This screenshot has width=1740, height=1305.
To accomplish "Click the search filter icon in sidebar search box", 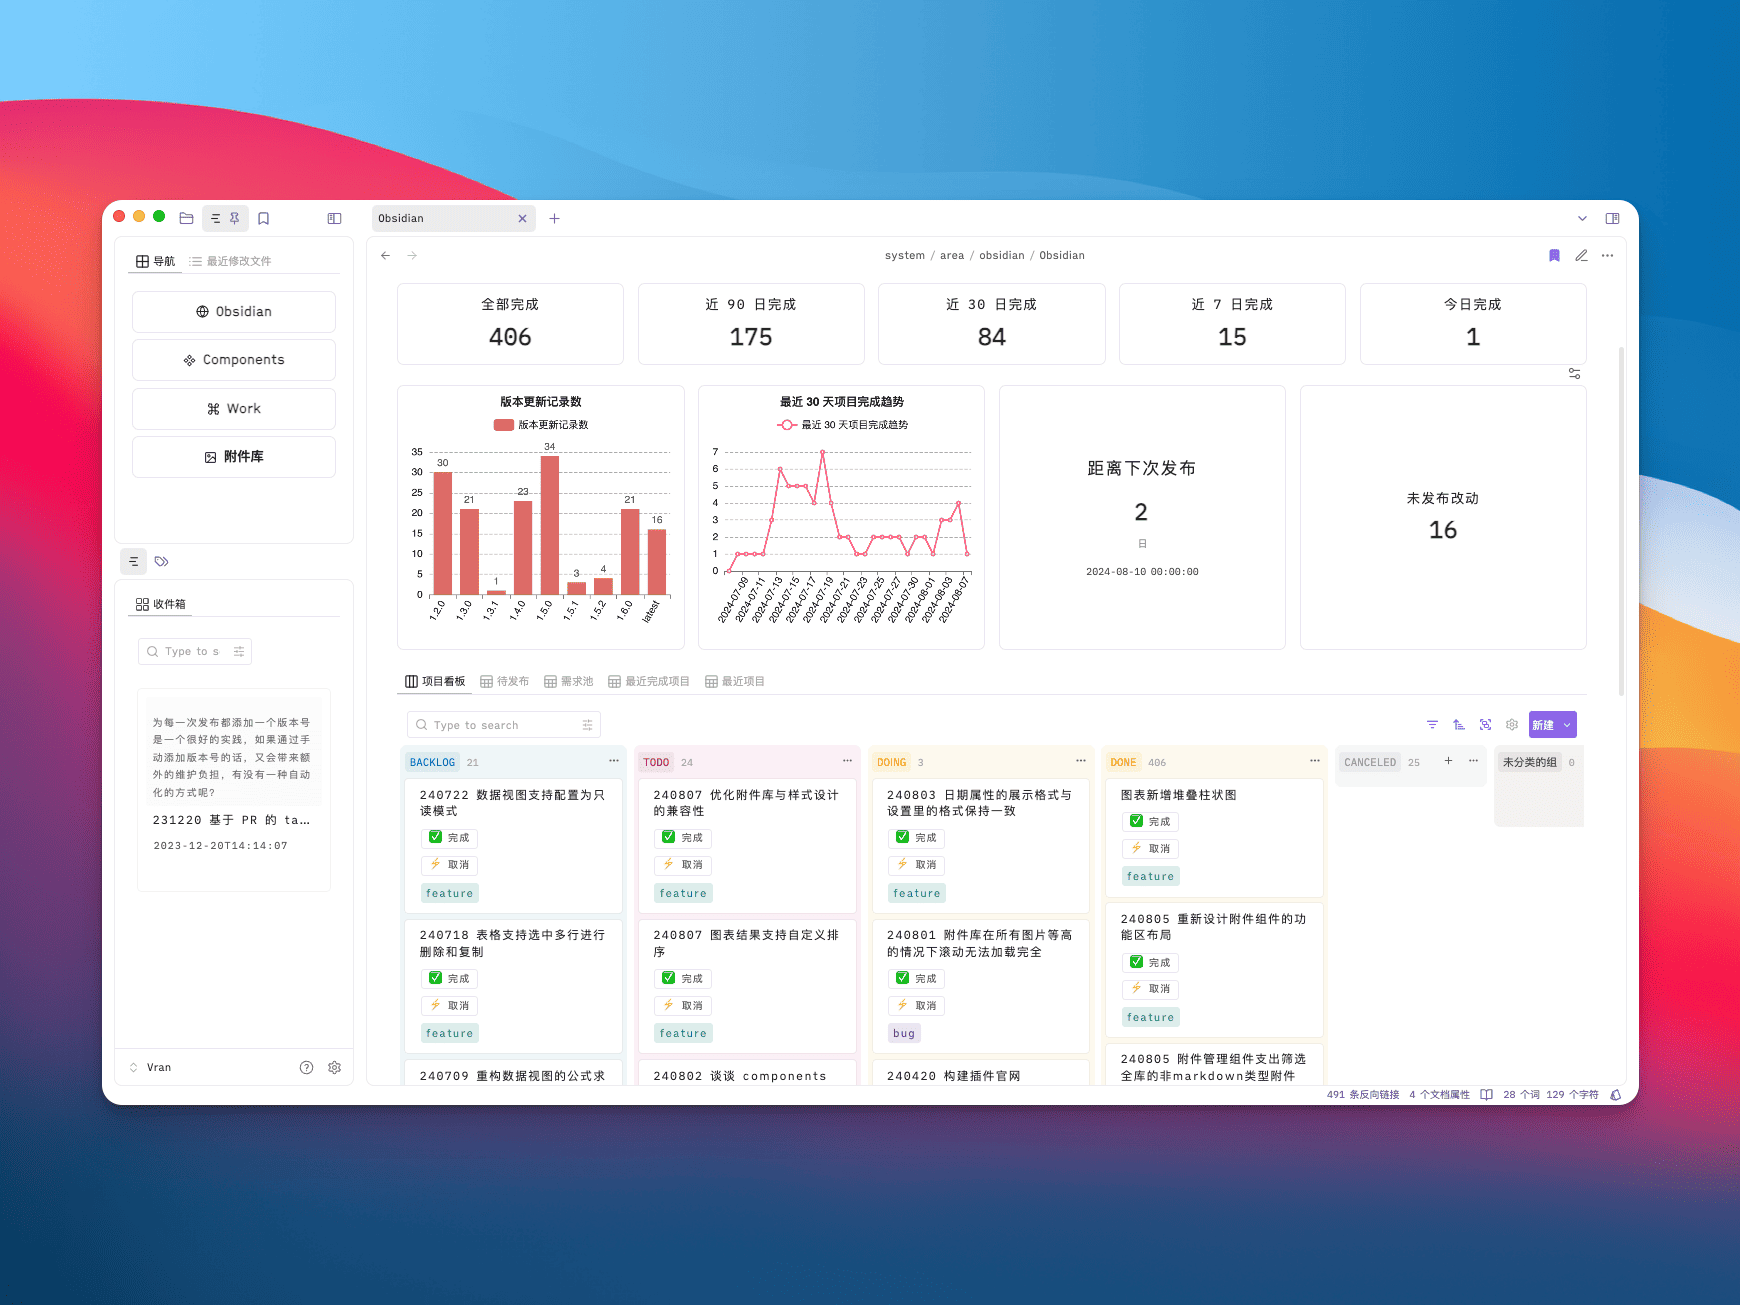I will 238,651.
